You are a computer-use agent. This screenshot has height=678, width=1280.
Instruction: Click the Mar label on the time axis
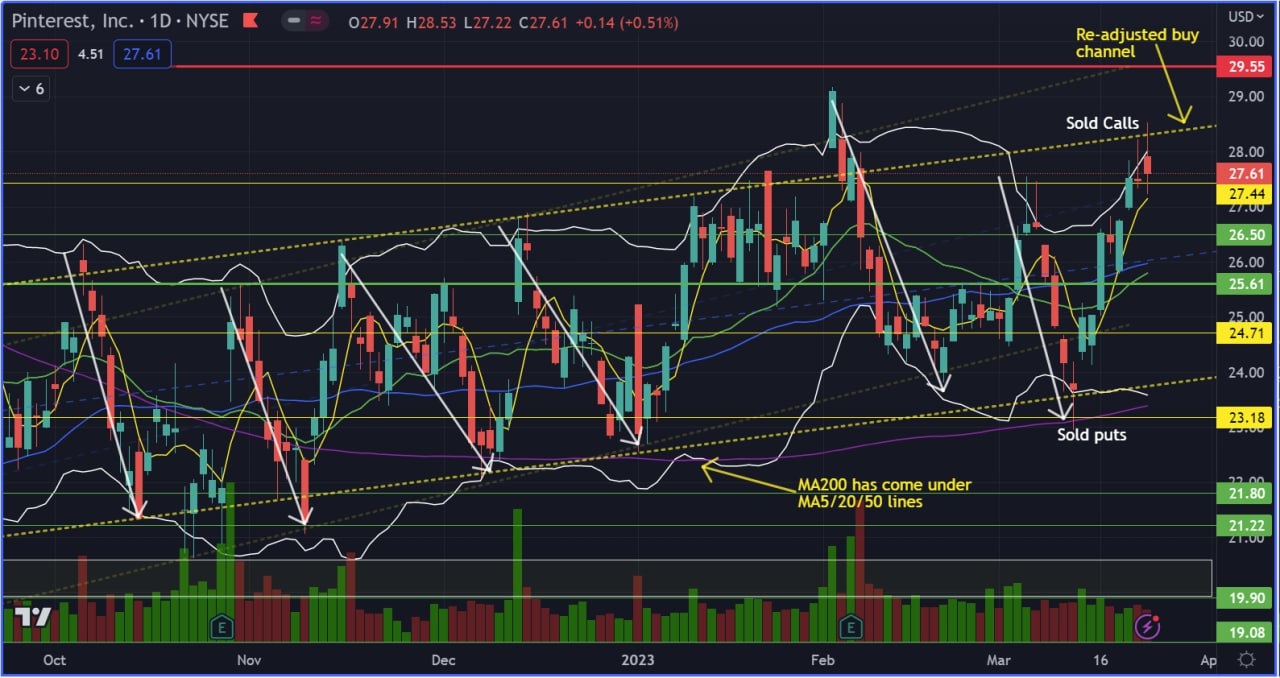click(x=1000, y=660)
